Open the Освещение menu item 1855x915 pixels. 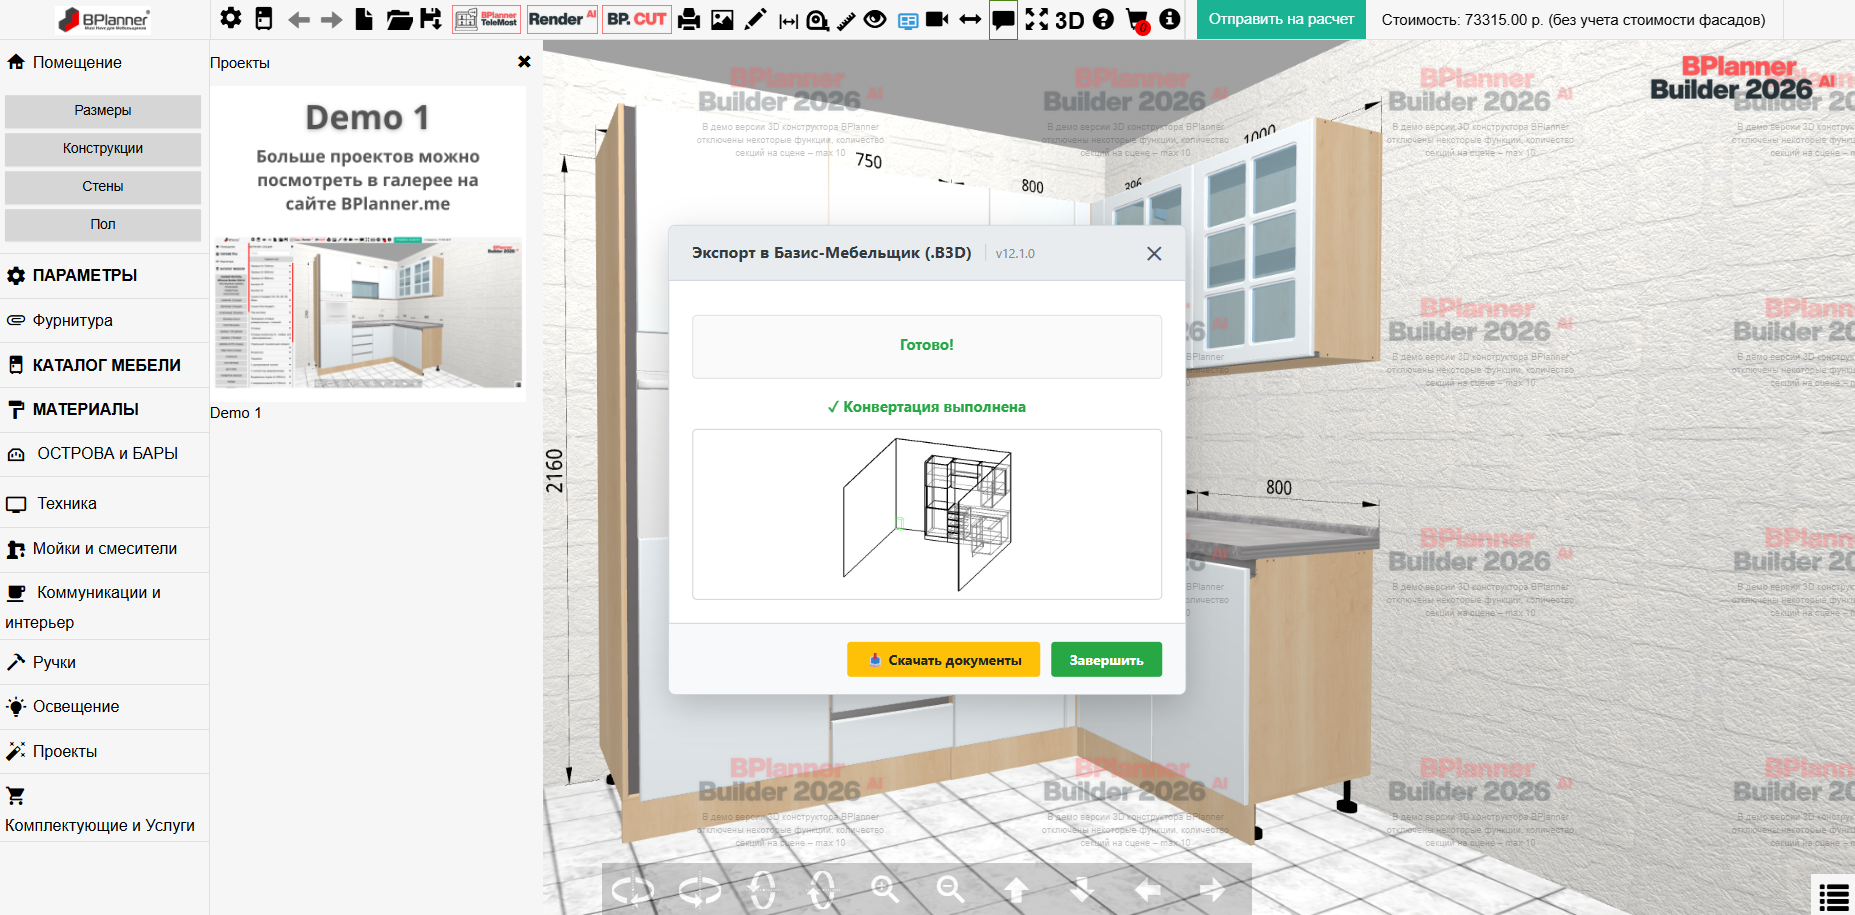pos(104,706)
